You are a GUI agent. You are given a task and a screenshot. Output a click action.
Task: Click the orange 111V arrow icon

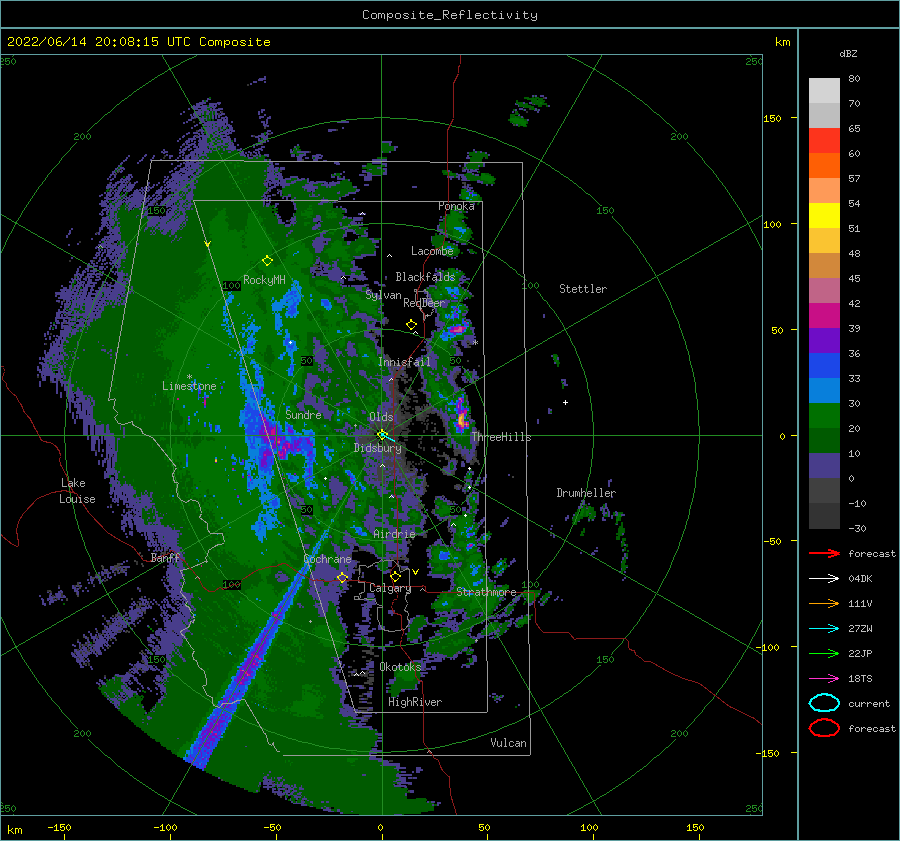click(x=824, y=603)
